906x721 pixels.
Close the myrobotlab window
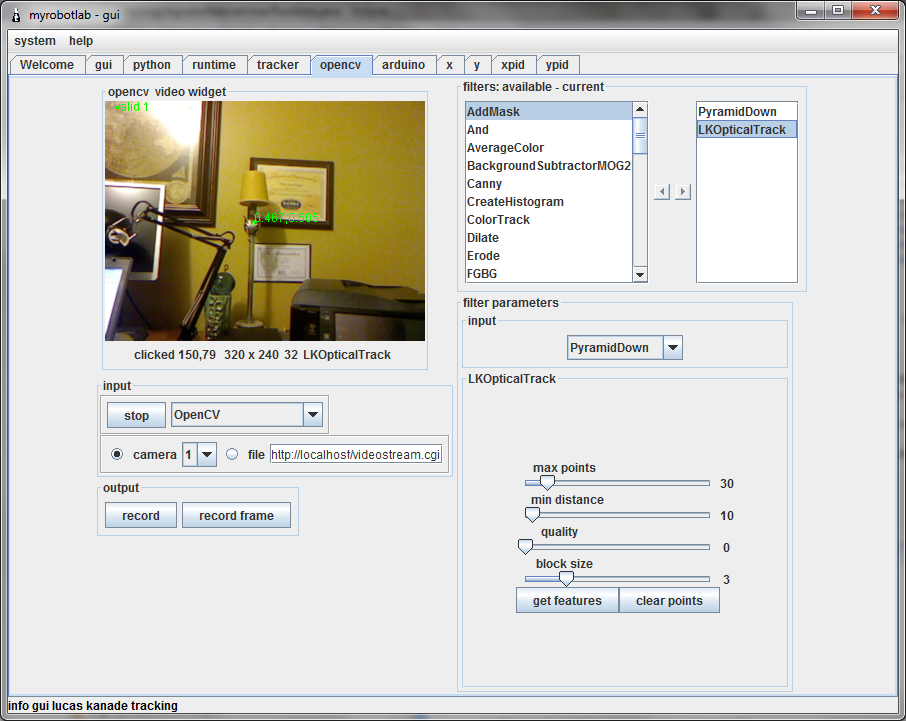[x=875, y=10]
